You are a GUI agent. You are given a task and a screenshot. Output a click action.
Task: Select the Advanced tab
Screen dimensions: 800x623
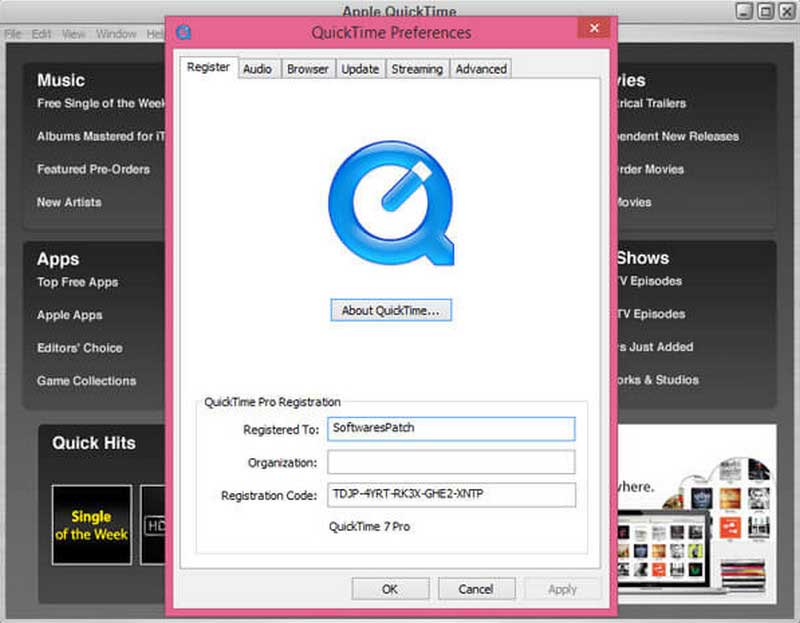click(x=481, y=69)
